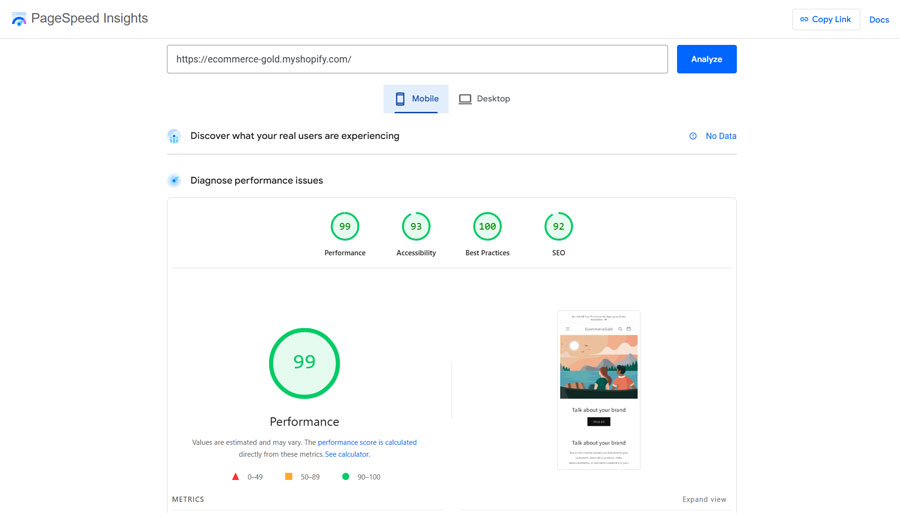Expand view of the metrics section

click(x=704, y=499)
